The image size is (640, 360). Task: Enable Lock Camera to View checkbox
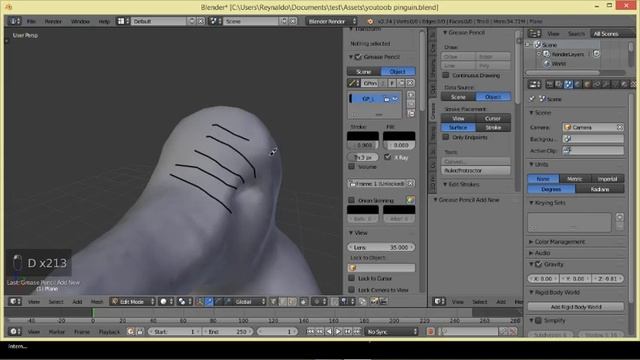pyautogui.click(x=351, y=290)
